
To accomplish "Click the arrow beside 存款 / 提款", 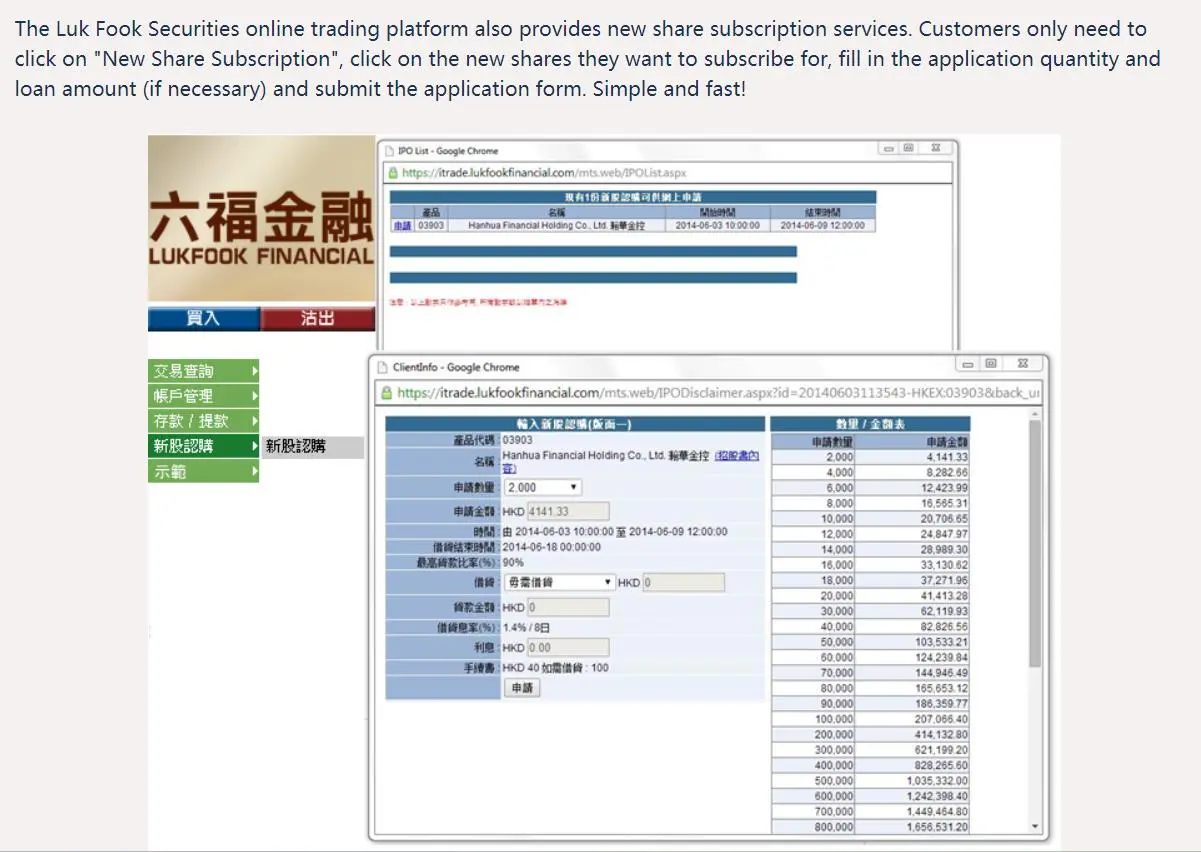I will [x=254, y=421].
